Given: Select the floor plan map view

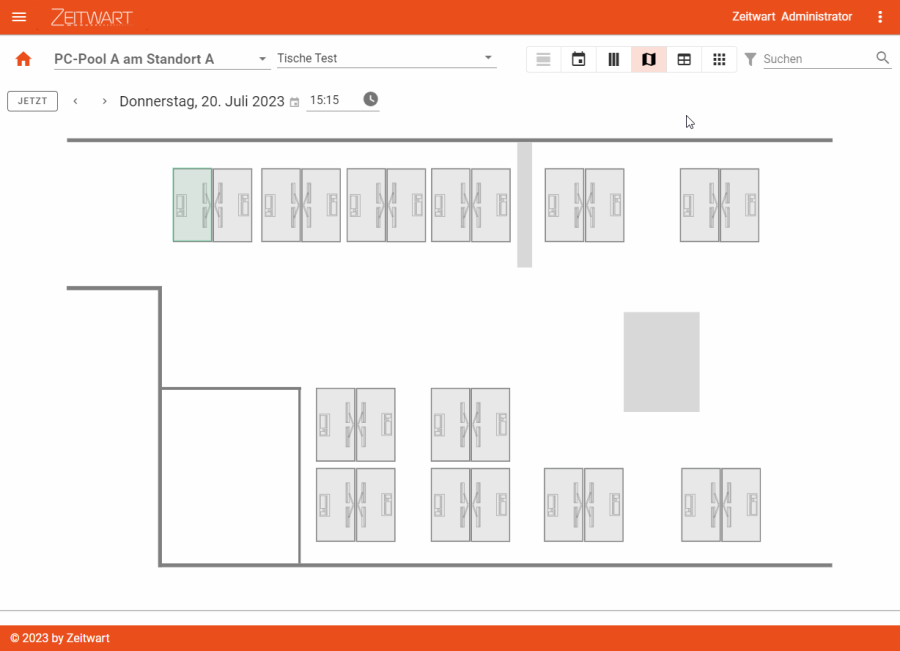Looking at the screenshot, I should pos(649,60).
